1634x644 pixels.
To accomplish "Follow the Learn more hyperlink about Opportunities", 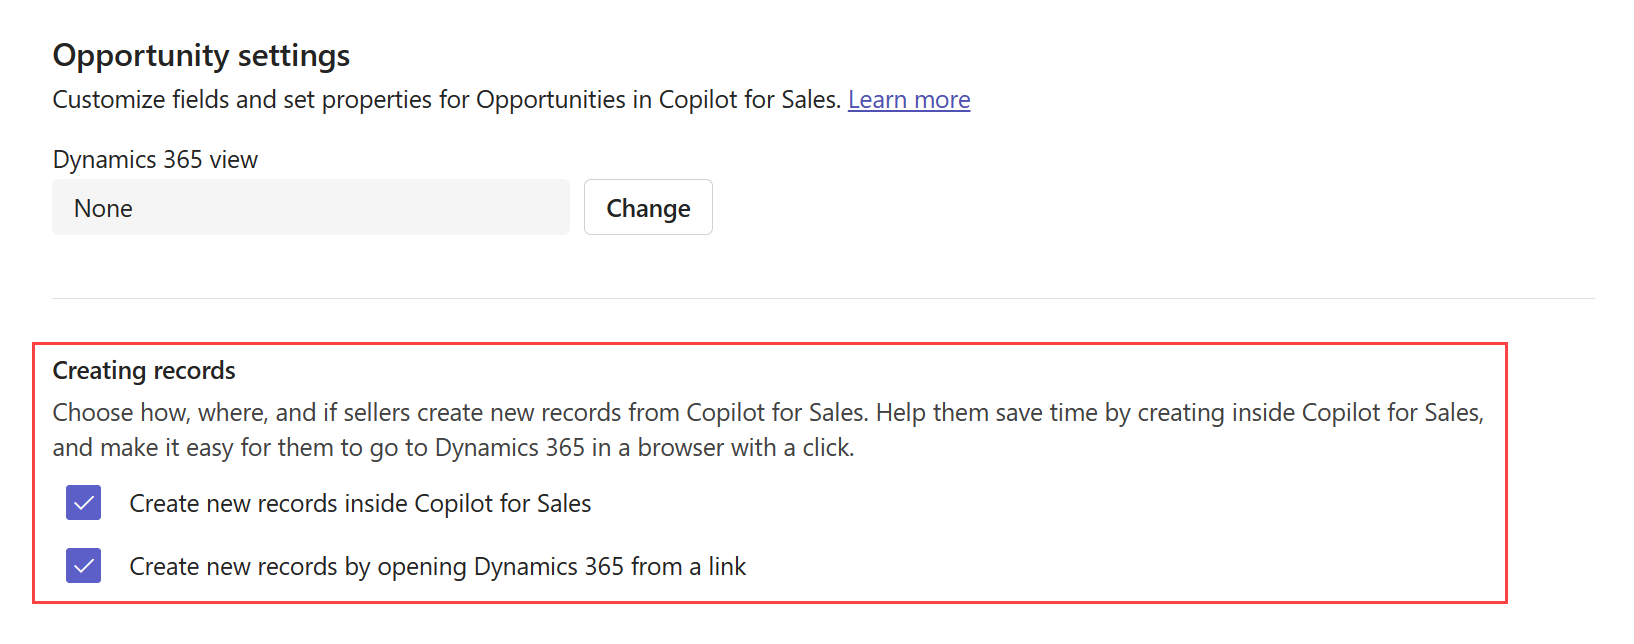I will coord(908,99).
